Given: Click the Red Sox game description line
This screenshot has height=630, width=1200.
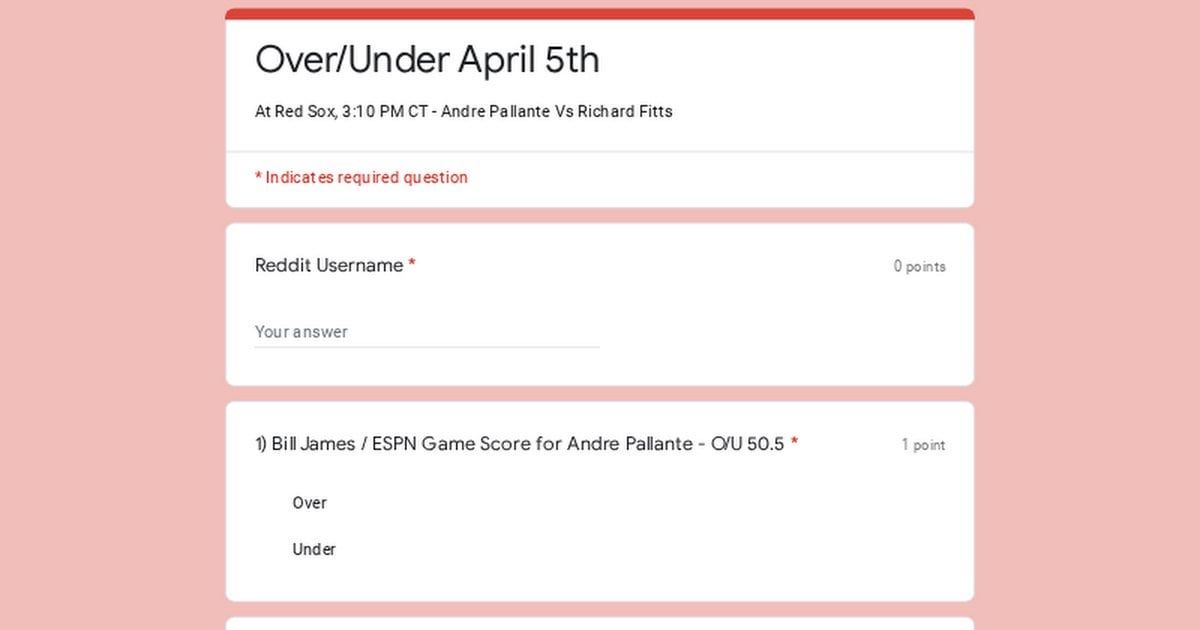Looking at the screenshot, I should (463, 112).
